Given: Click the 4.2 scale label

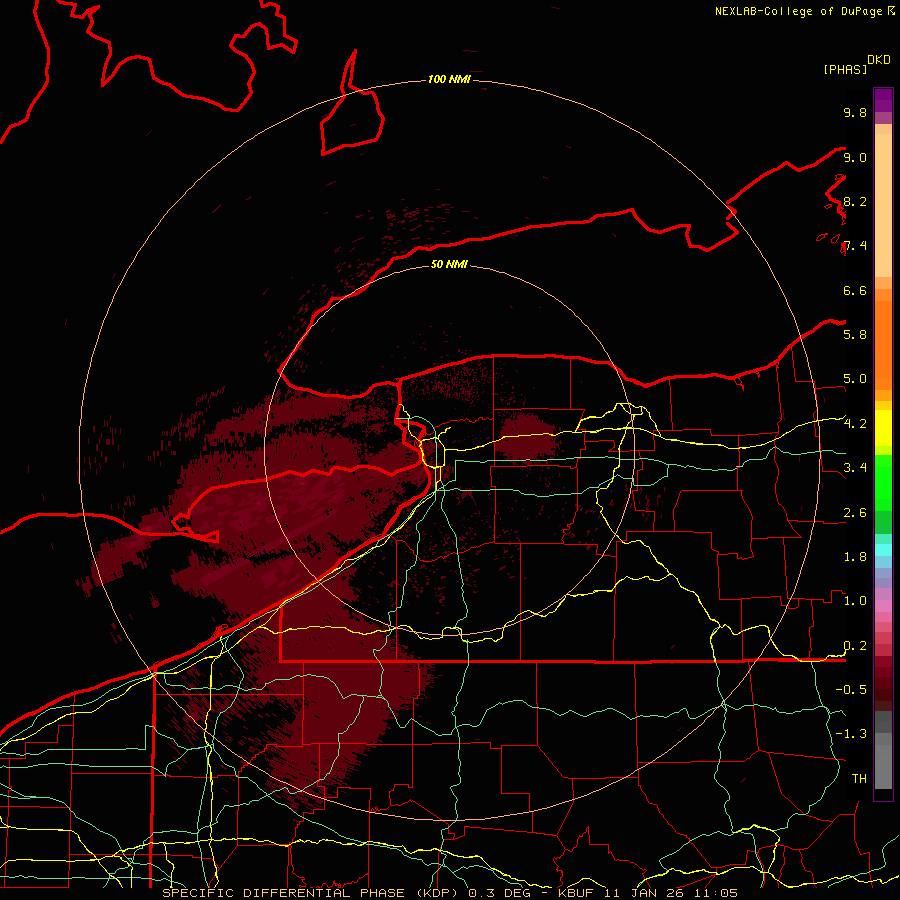Looking at the screenshot, I should 855,424.
